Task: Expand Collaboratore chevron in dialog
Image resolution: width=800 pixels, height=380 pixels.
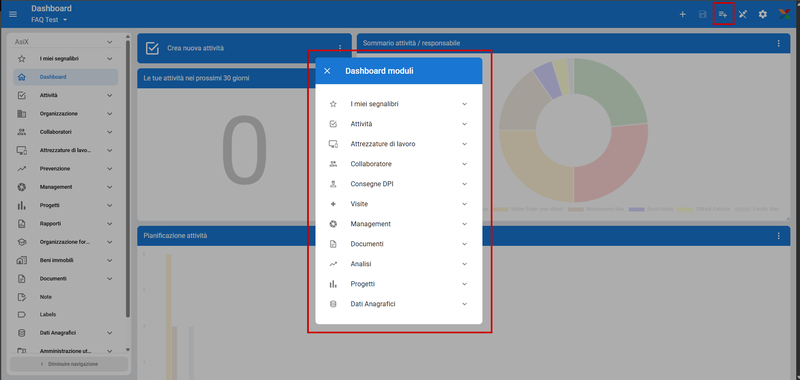Action: 464,164
